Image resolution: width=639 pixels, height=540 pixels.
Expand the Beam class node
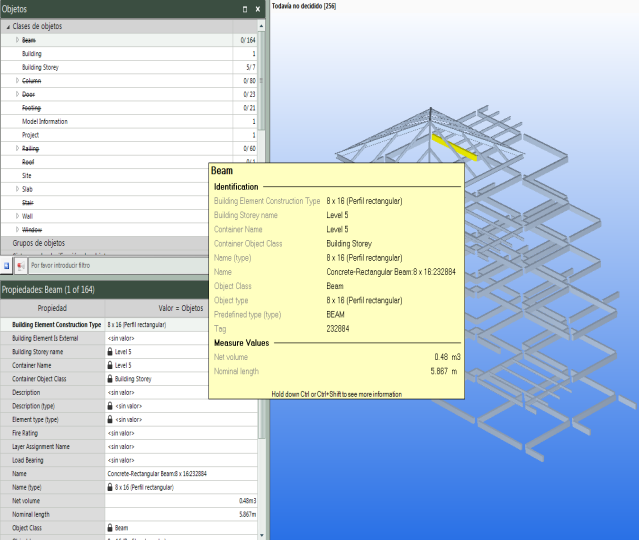[17, 40]
